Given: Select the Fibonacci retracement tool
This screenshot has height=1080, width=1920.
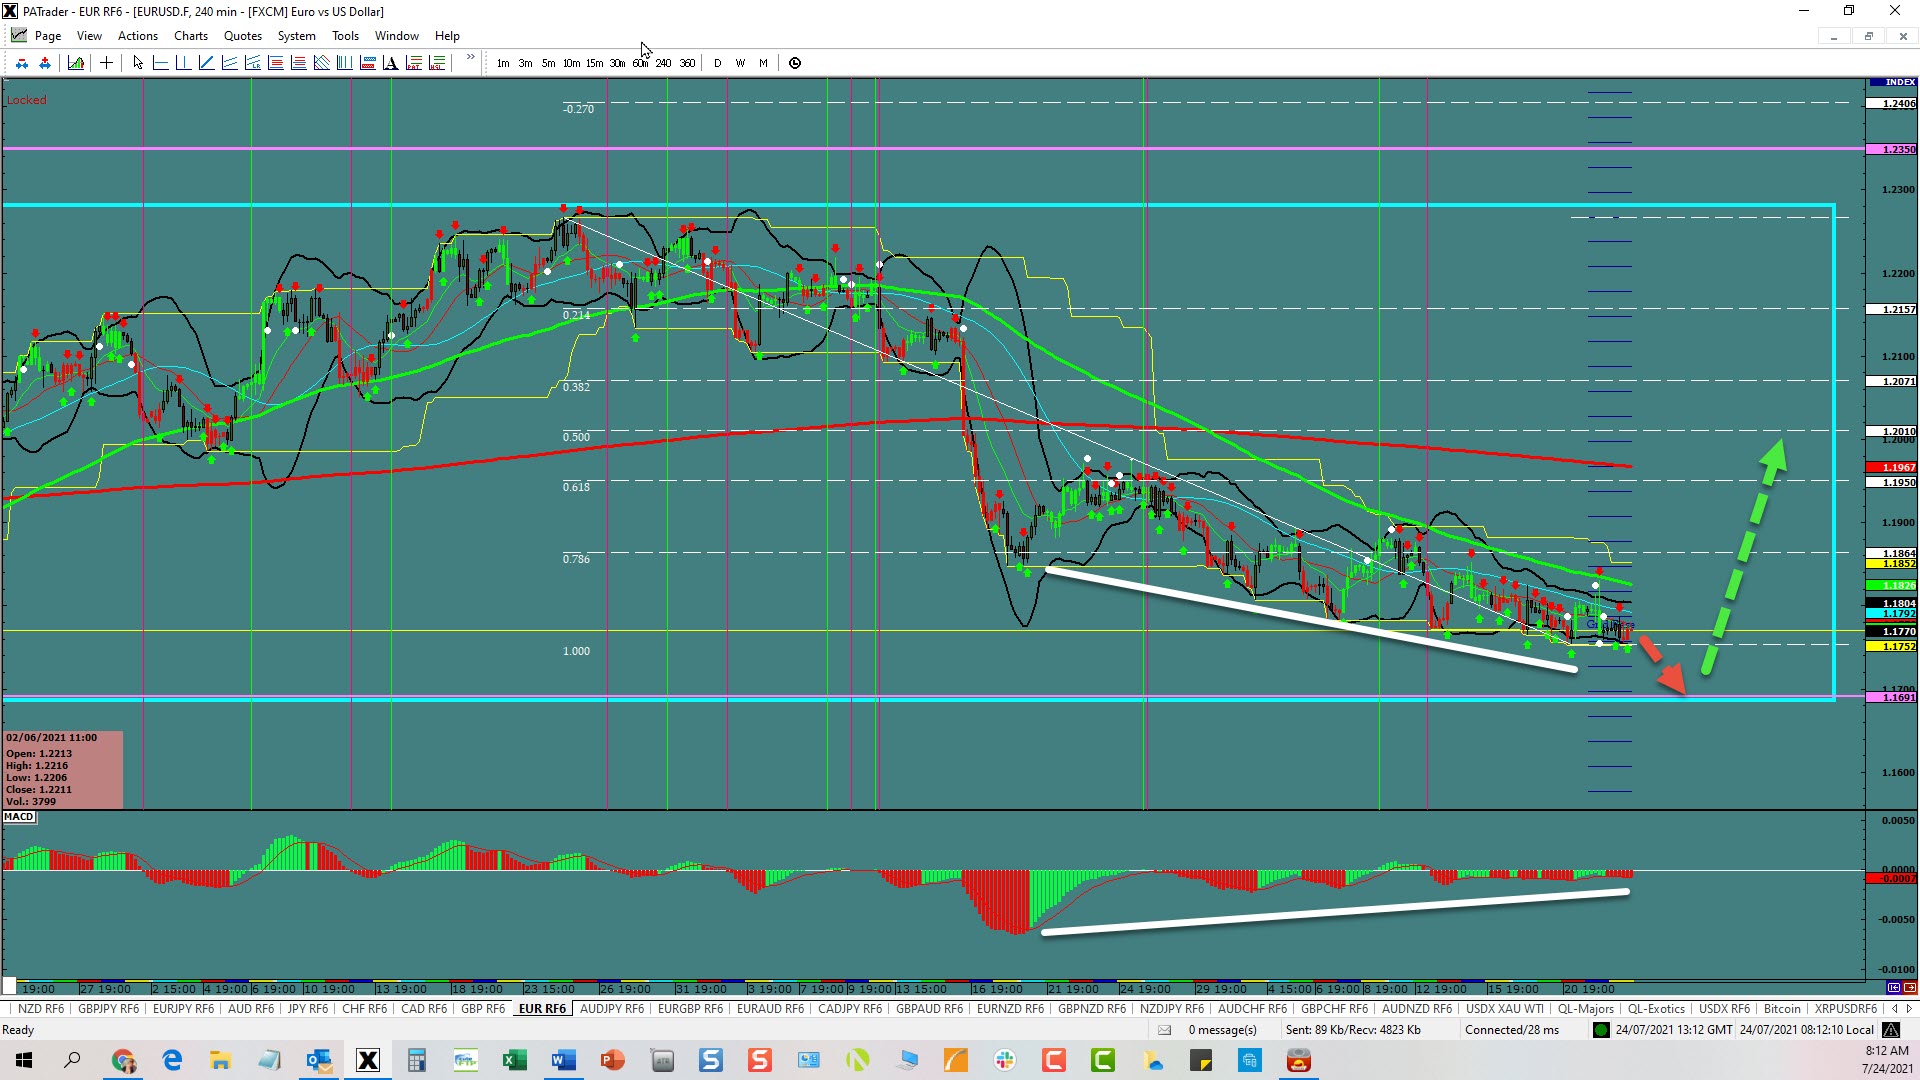Looking at the screenshot, I should [275, 63].
